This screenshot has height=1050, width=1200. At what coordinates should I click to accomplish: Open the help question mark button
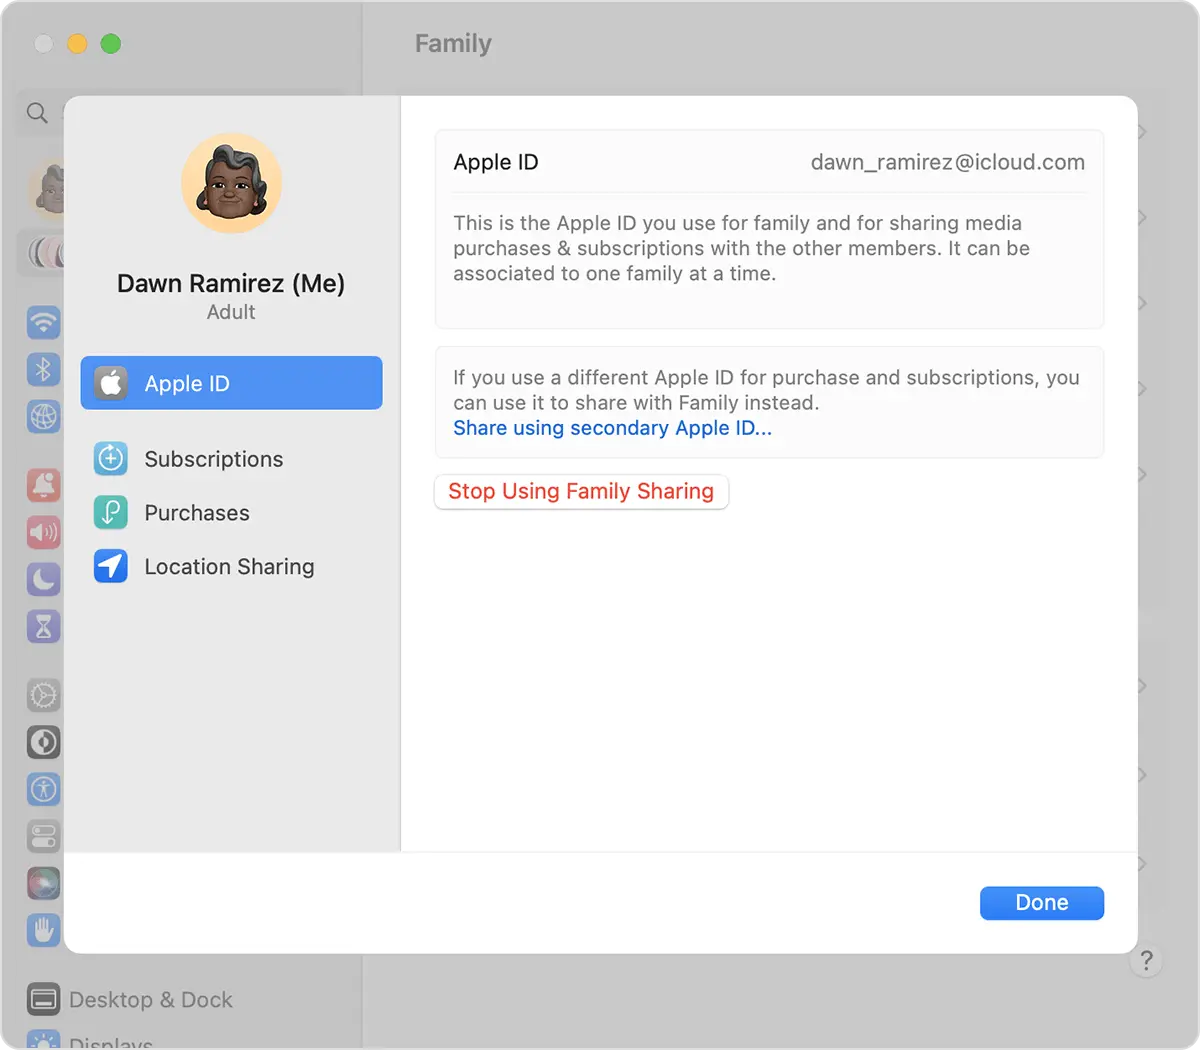pyautogui.click(x=1146, y=962)
